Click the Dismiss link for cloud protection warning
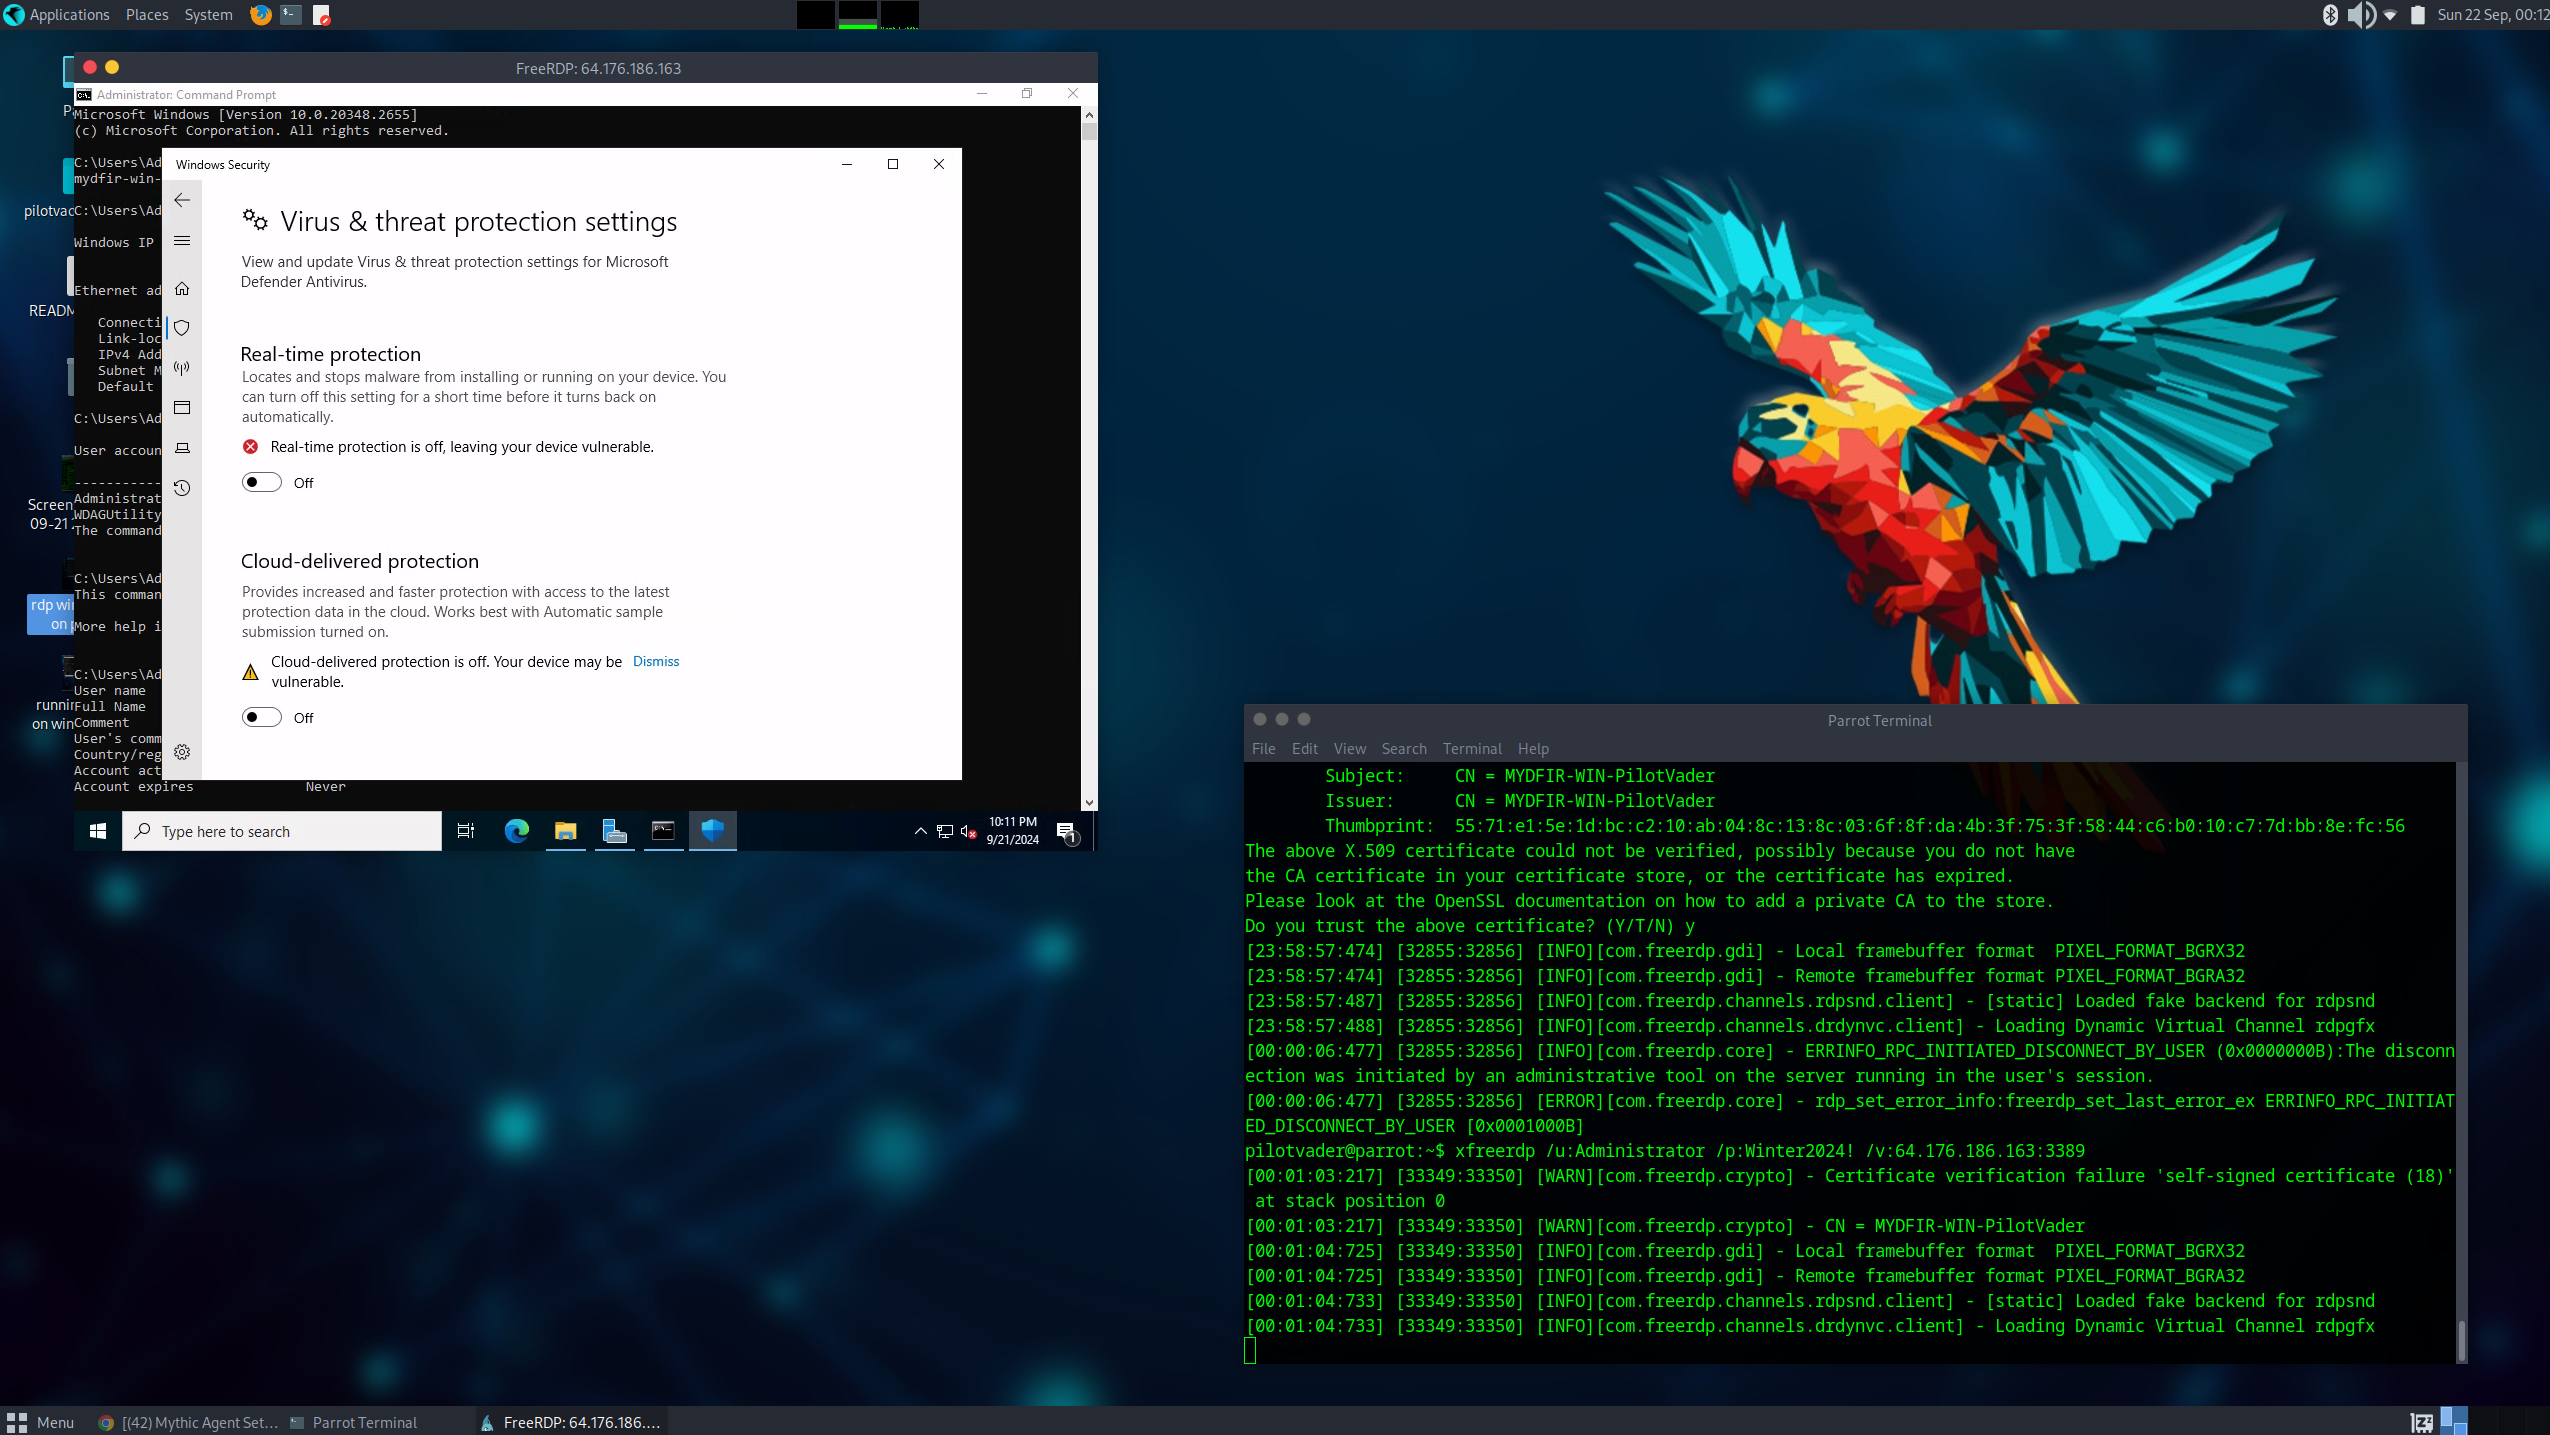Screen dimensions: 2550x1435 (x=655, y=661)
